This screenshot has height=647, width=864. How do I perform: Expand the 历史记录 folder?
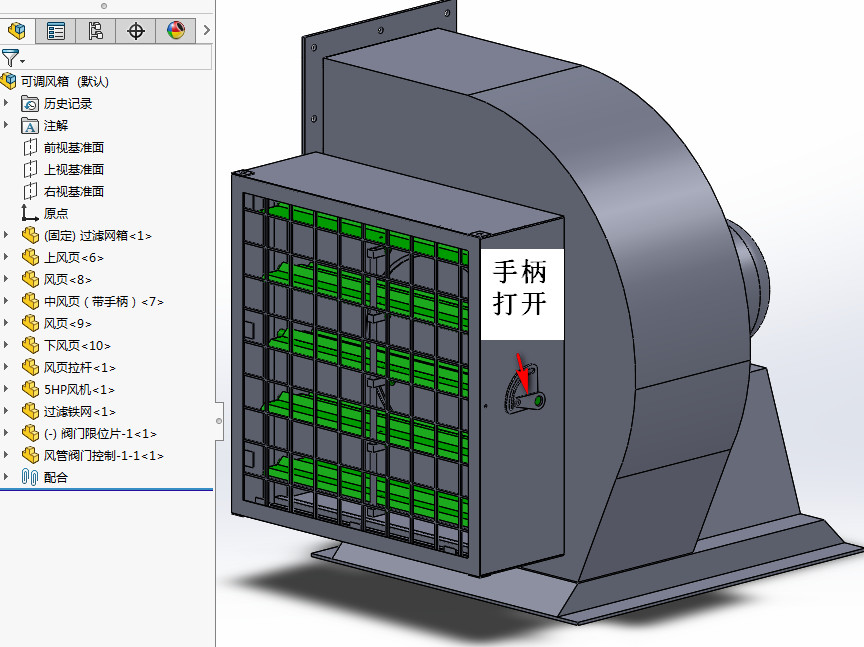click(6, 103)
